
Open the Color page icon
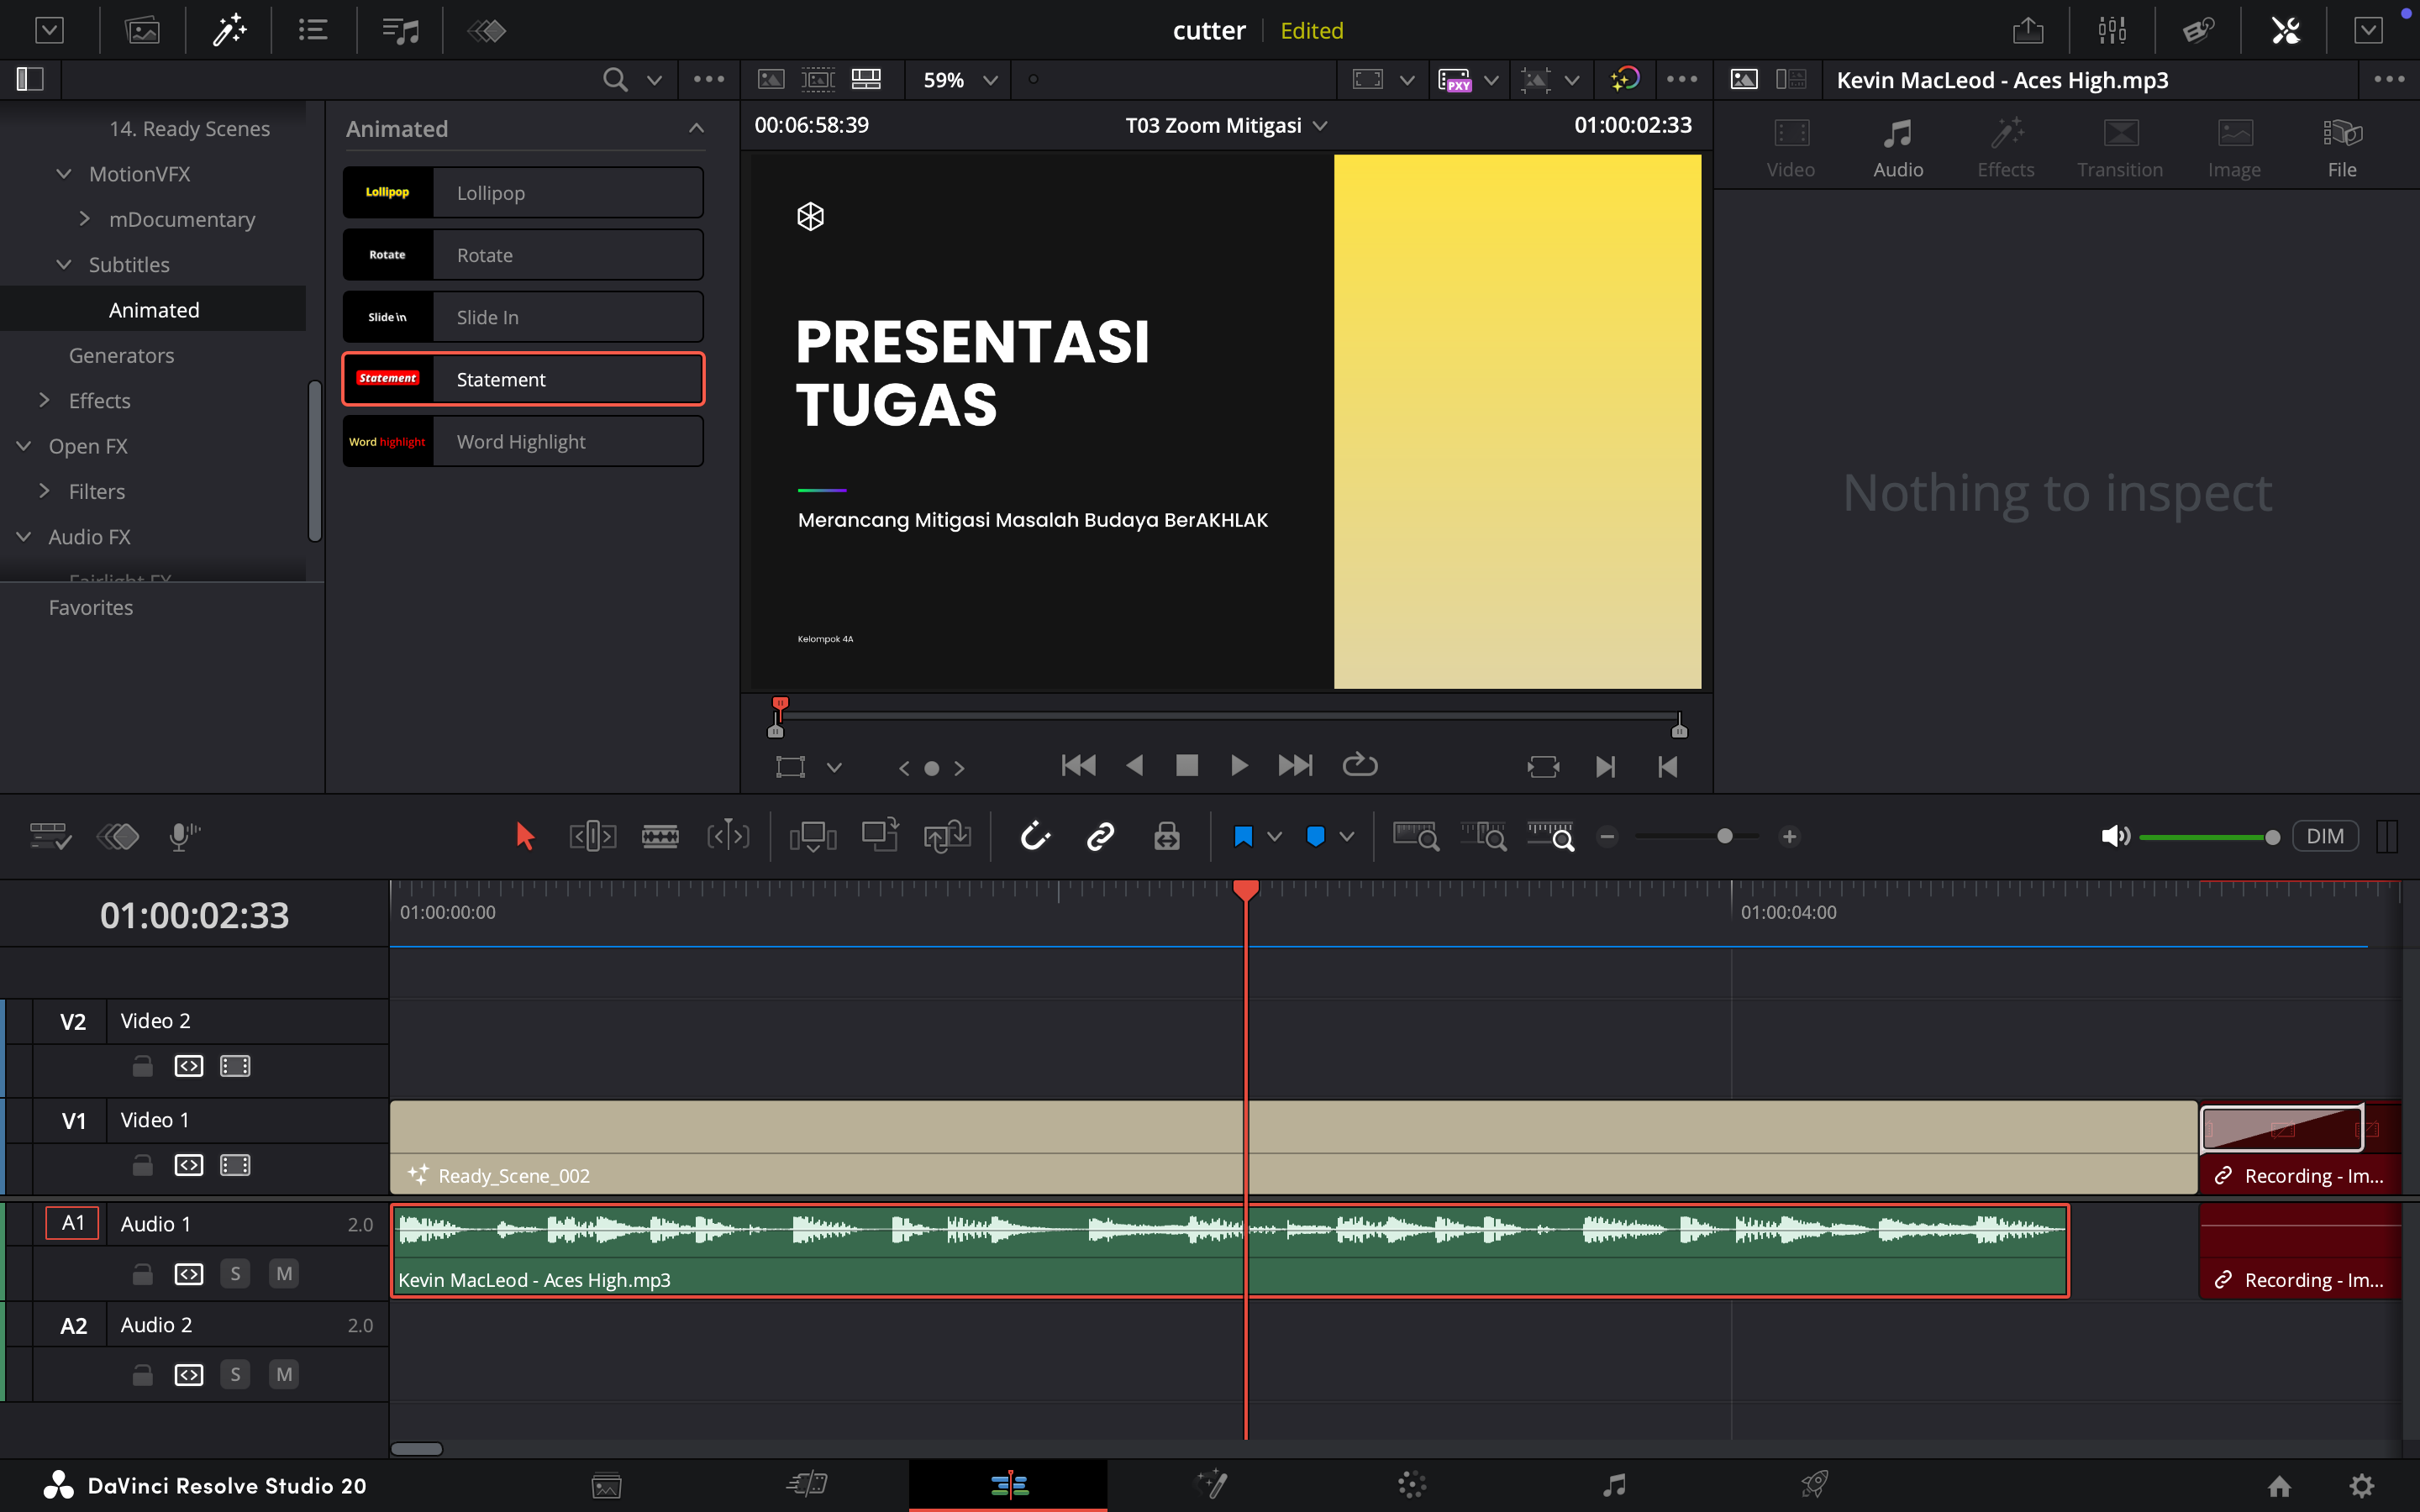[1411, 1485]
